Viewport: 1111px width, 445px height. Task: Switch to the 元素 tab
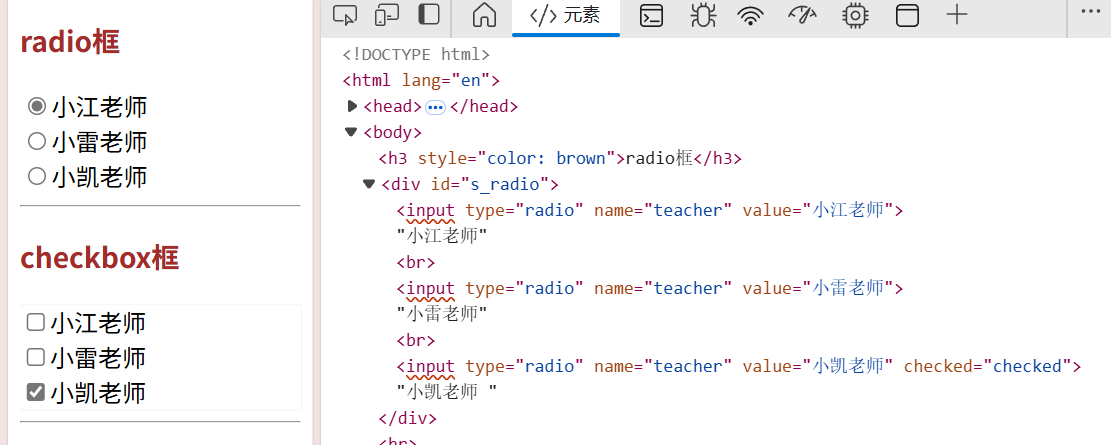(565, 16)
